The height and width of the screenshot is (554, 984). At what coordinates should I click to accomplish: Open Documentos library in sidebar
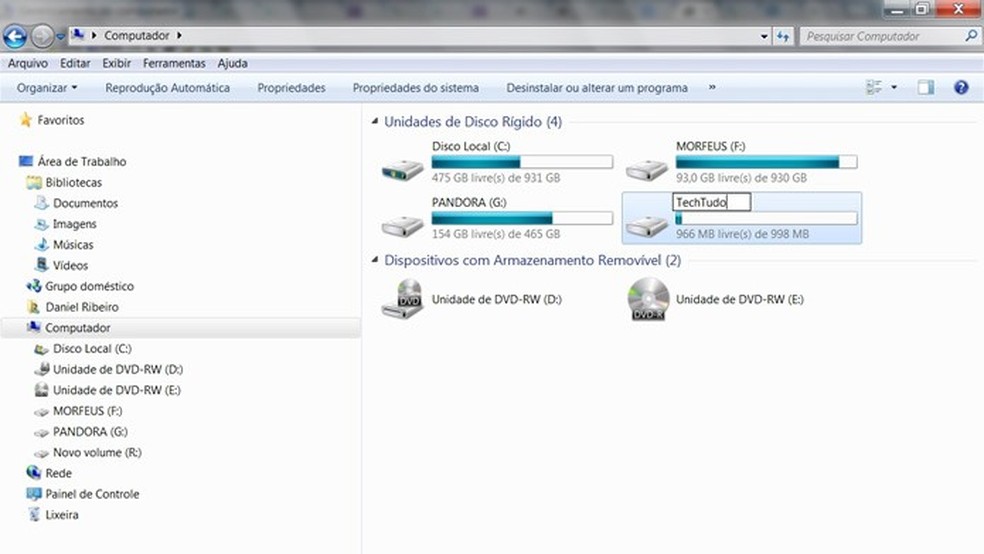tap(85, 203)
